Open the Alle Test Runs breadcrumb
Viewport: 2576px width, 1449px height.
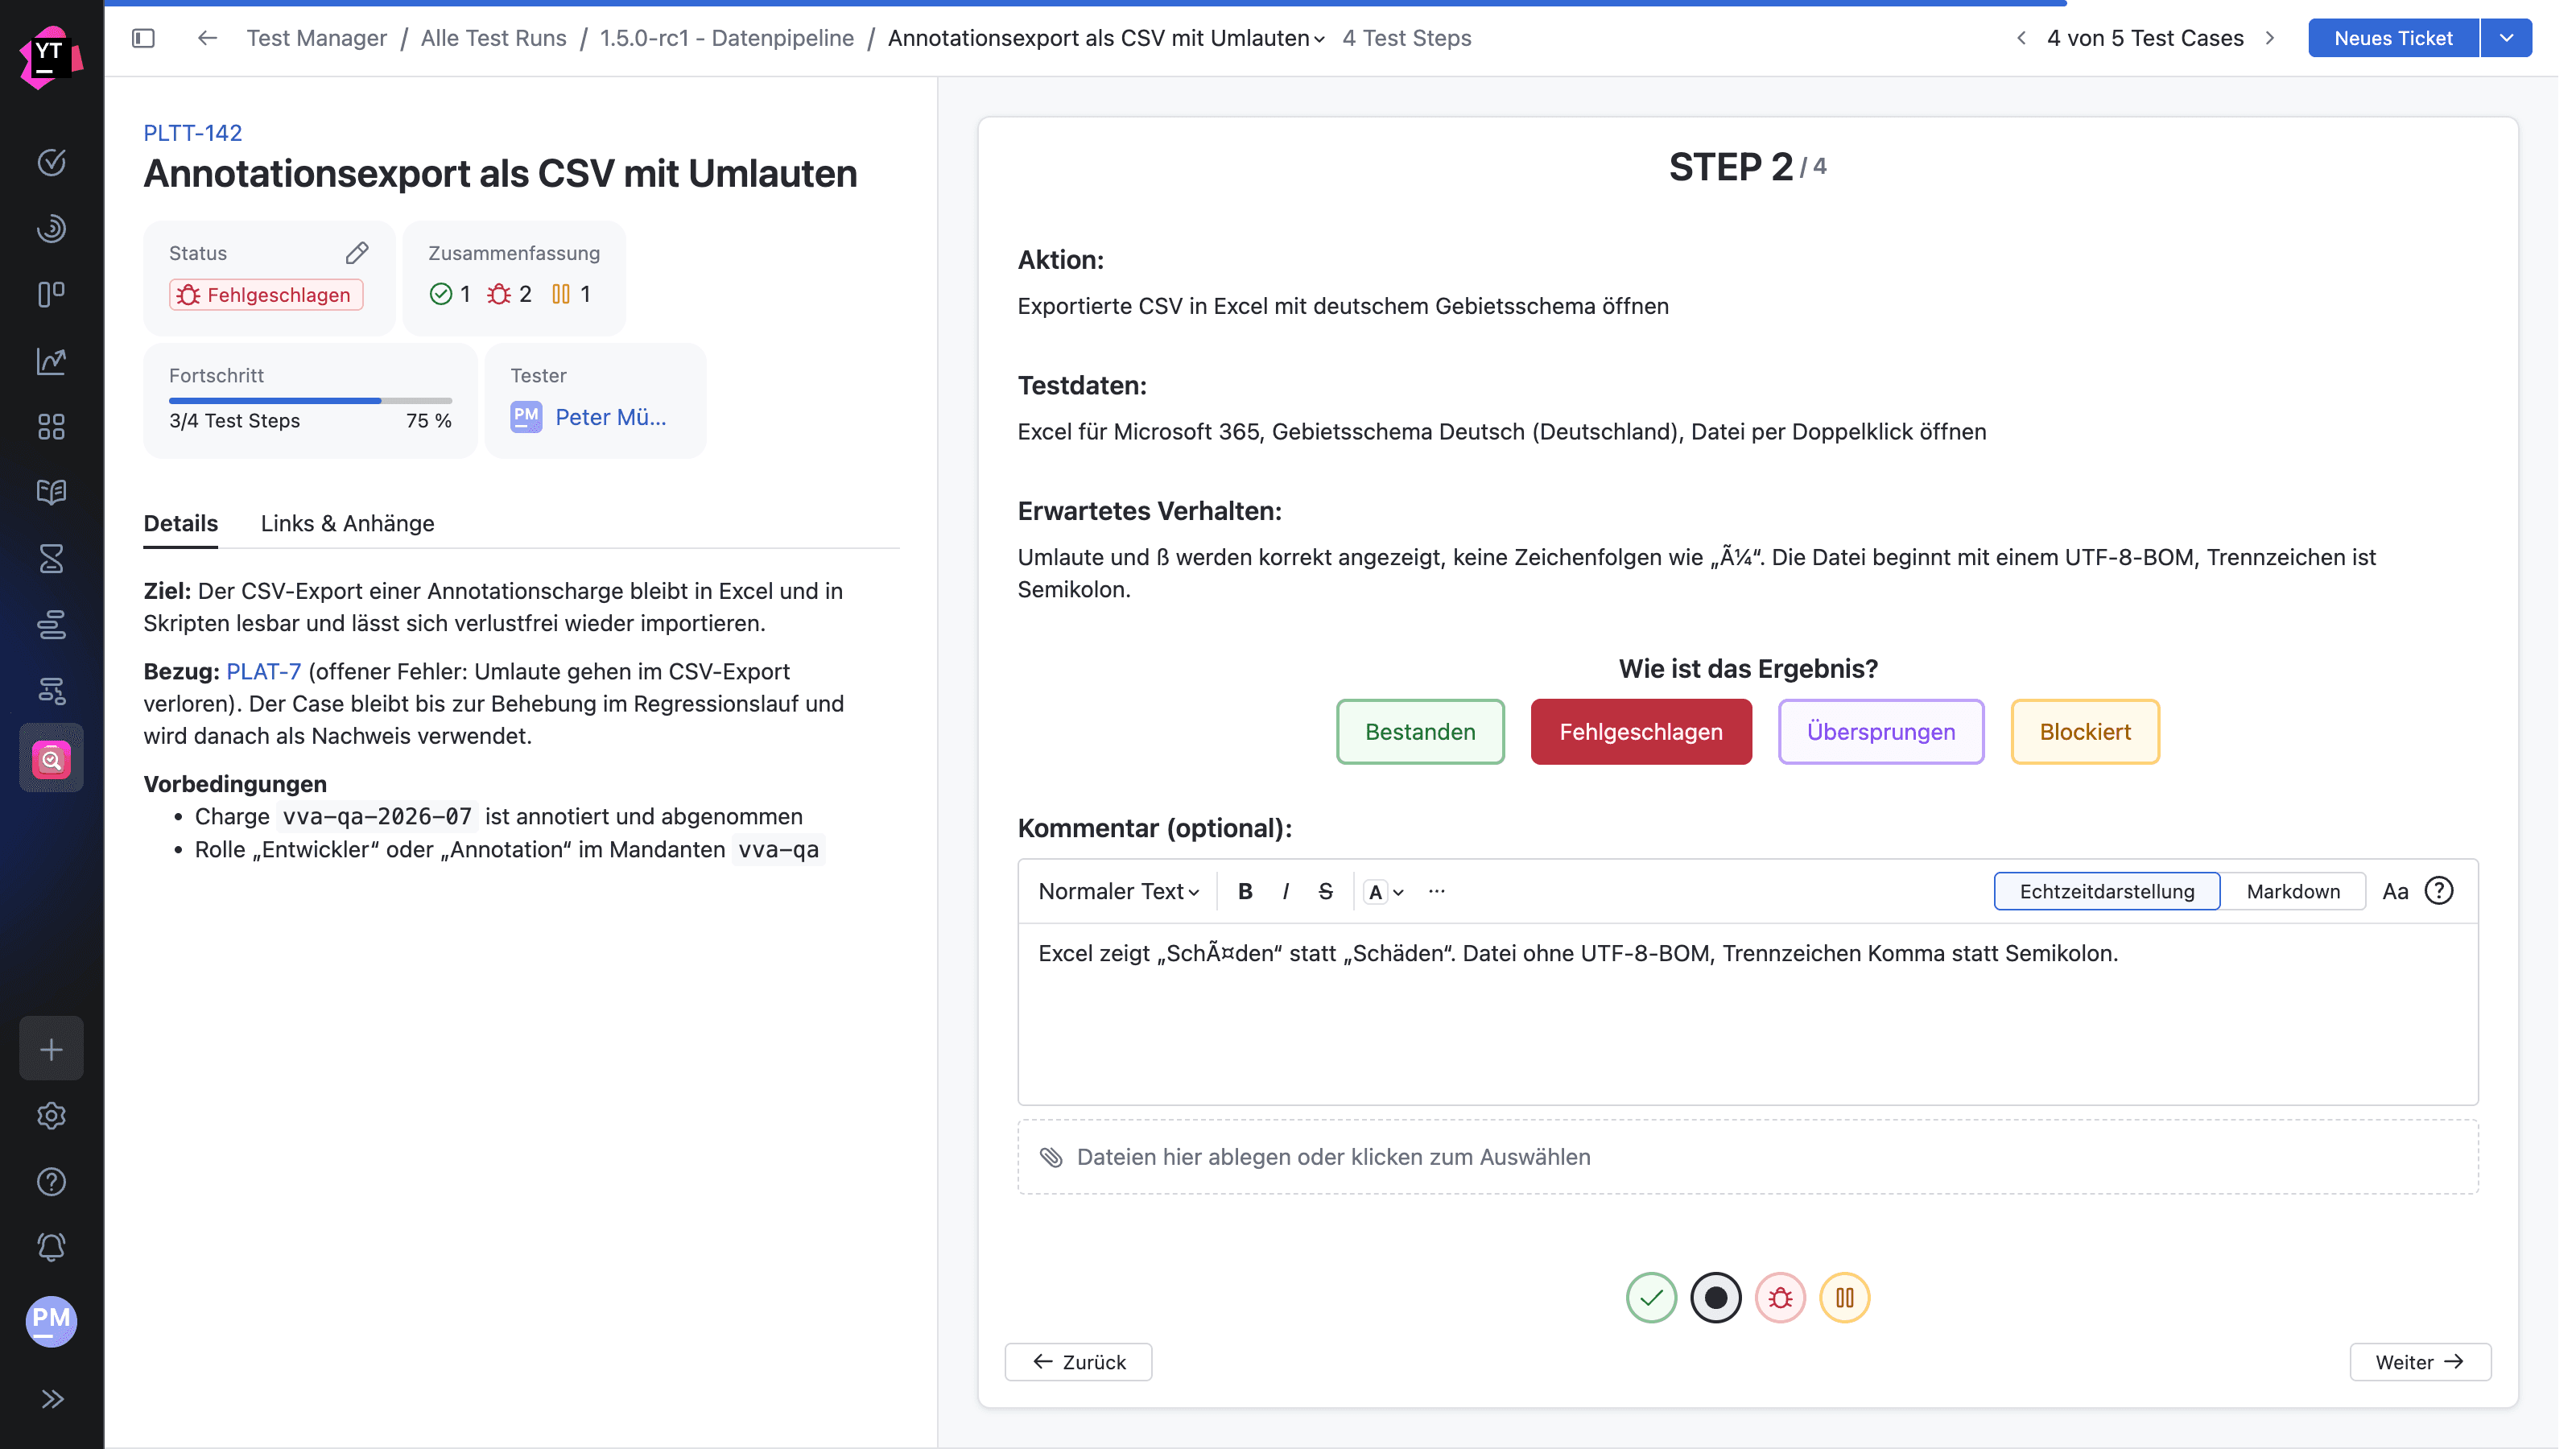click(493, 38)
